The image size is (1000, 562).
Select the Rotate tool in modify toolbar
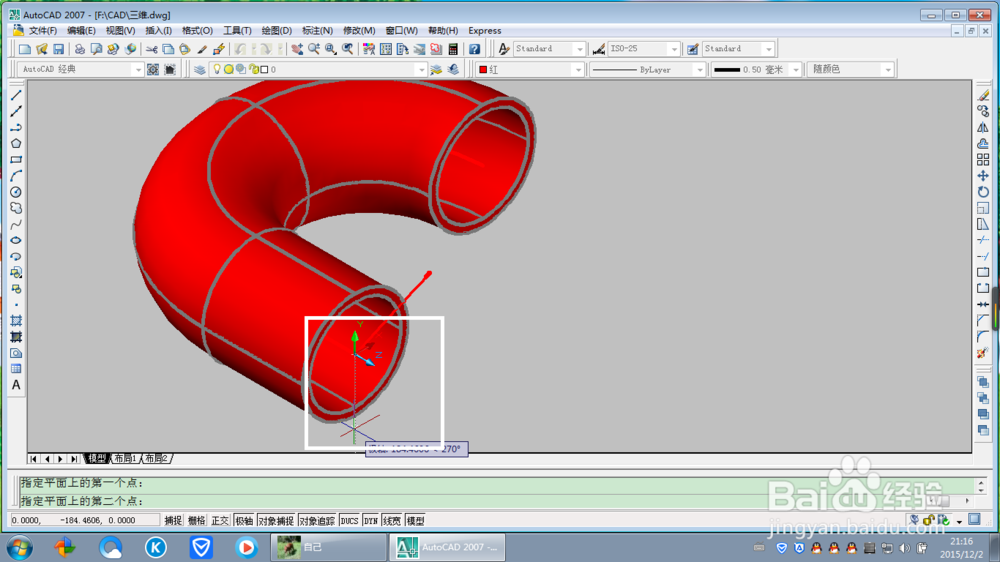click(983, 192)
